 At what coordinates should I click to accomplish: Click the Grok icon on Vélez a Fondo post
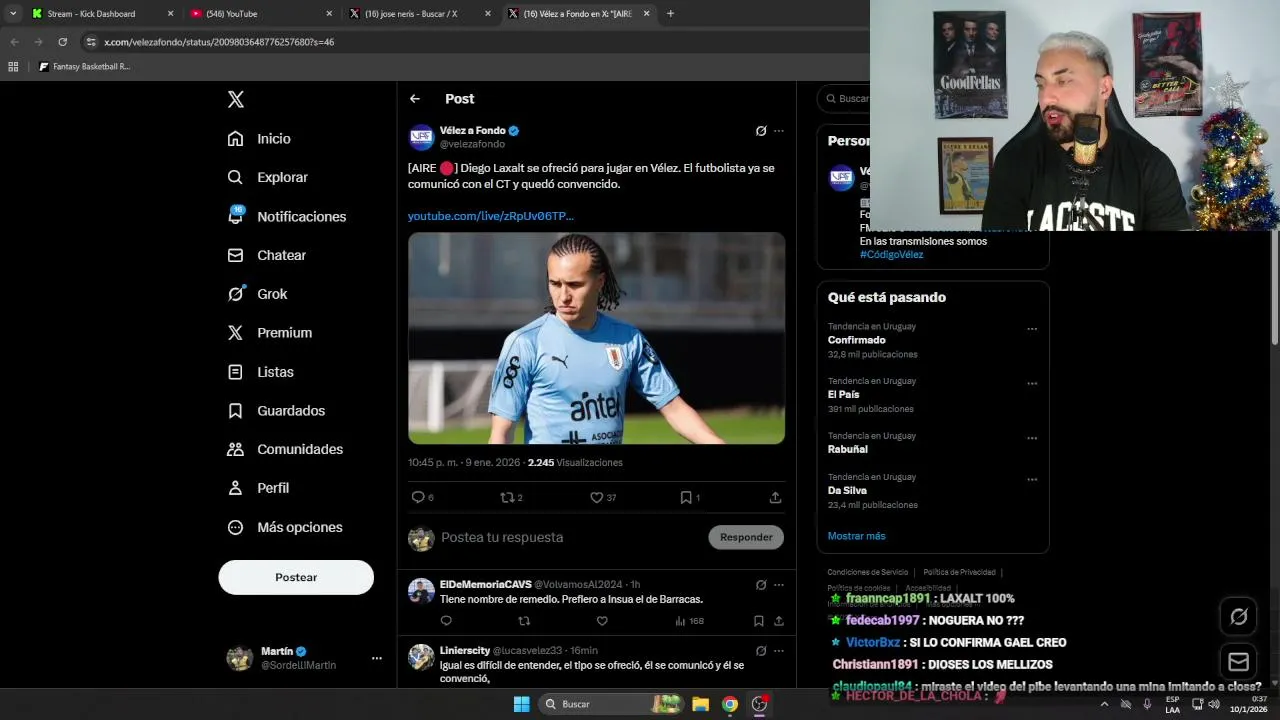[761, 131]
